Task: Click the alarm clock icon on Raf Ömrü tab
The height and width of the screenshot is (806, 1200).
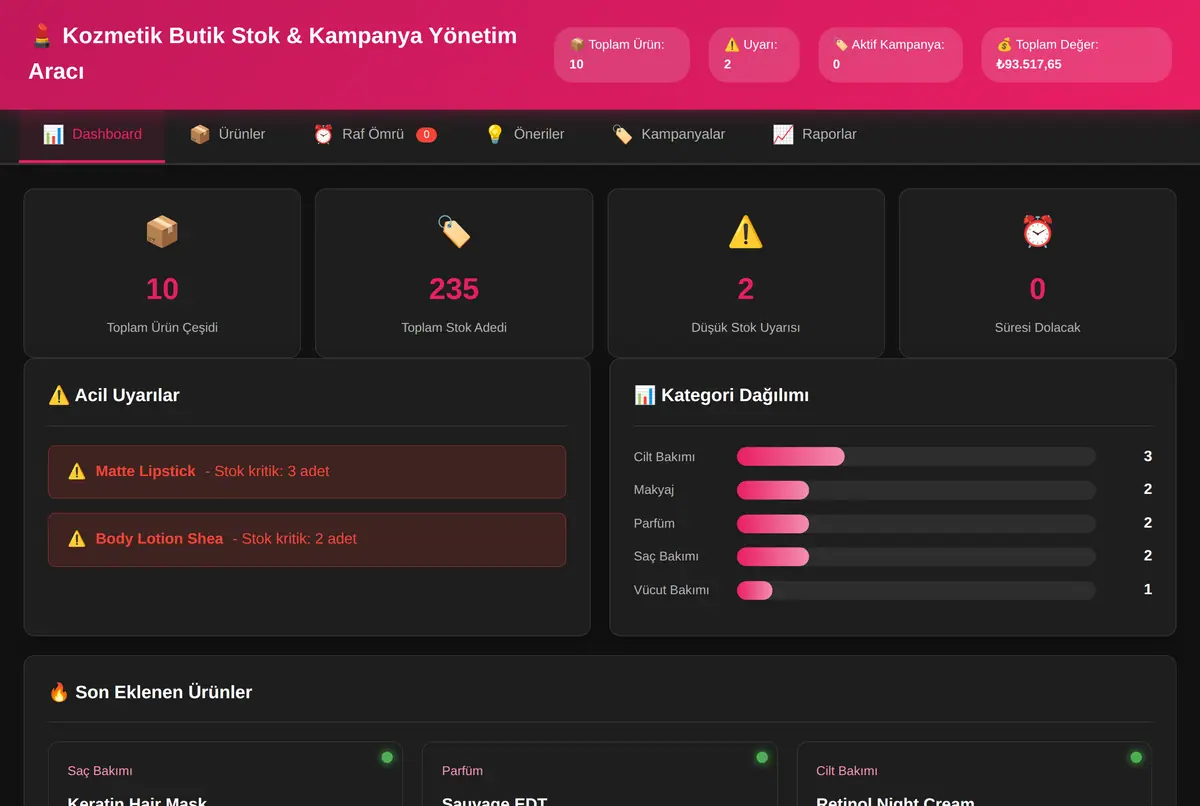Action: (x=323, y=134)
